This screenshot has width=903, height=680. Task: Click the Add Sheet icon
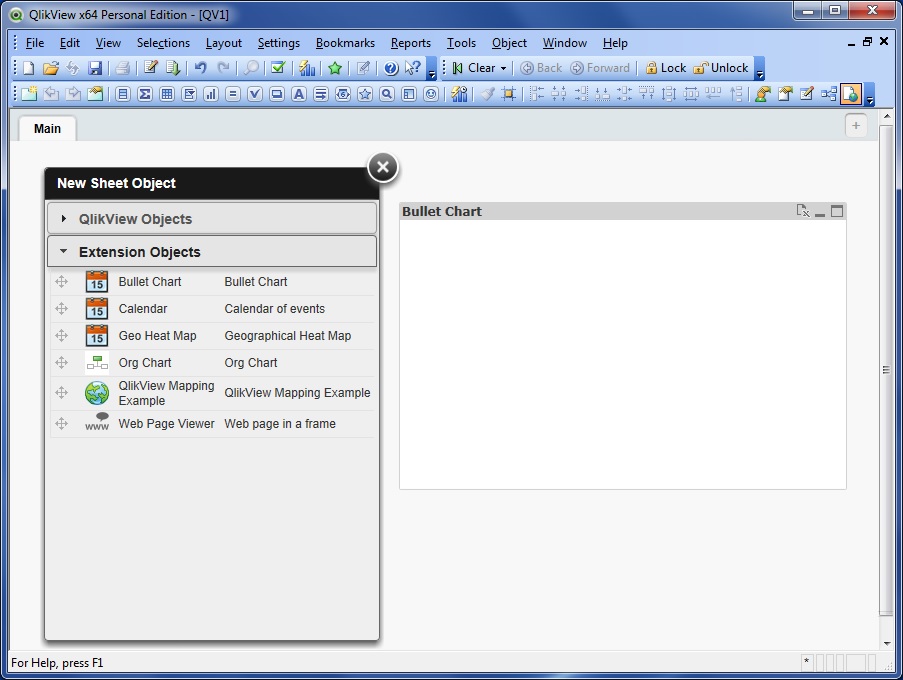pos(29,94)
